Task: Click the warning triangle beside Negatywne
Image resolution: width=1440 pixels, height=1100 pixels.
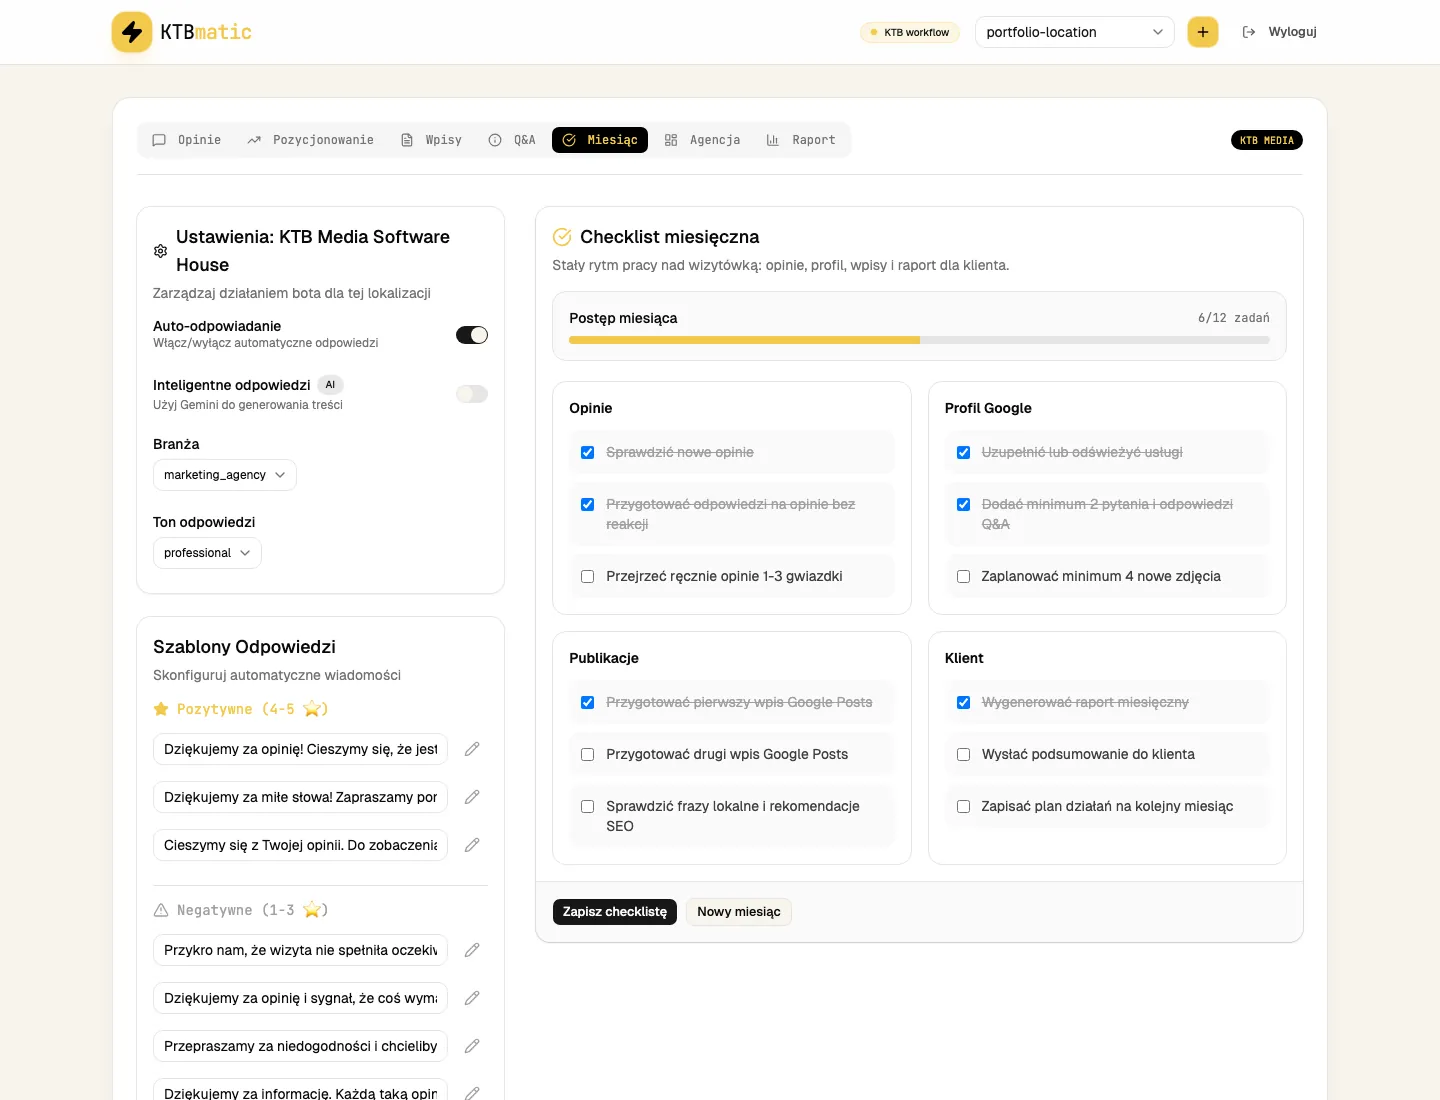Action: pyautogui.click(x=161, y=910)
